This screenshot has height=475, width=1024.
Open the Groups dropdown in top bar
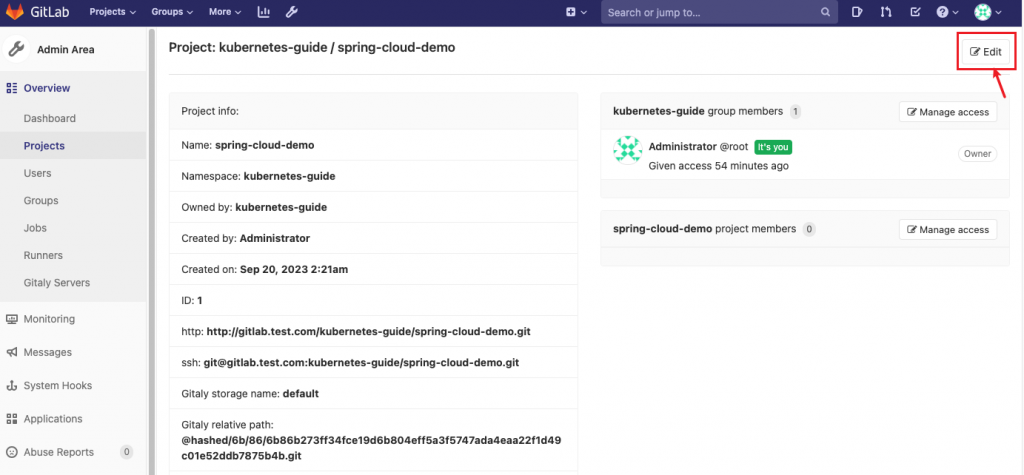pyautogui.click(x=172, y=12)
